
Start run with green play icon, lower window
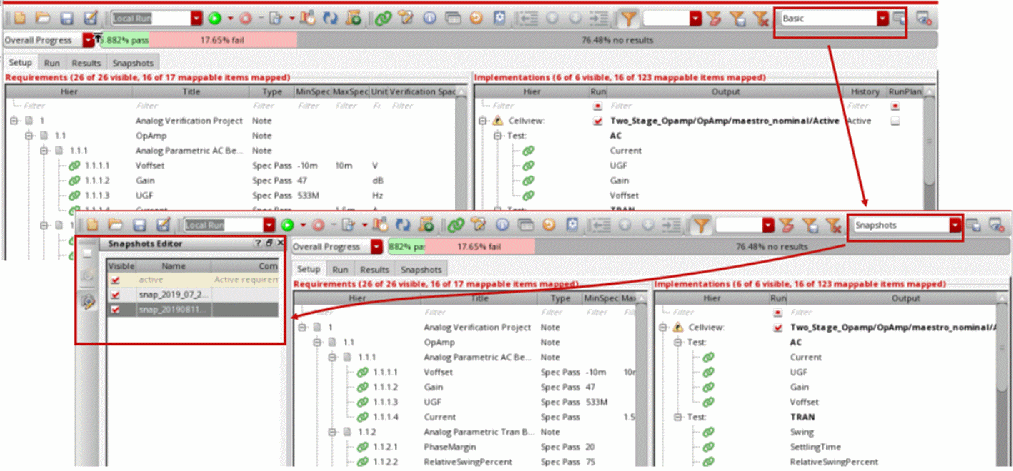coord(287,225)
